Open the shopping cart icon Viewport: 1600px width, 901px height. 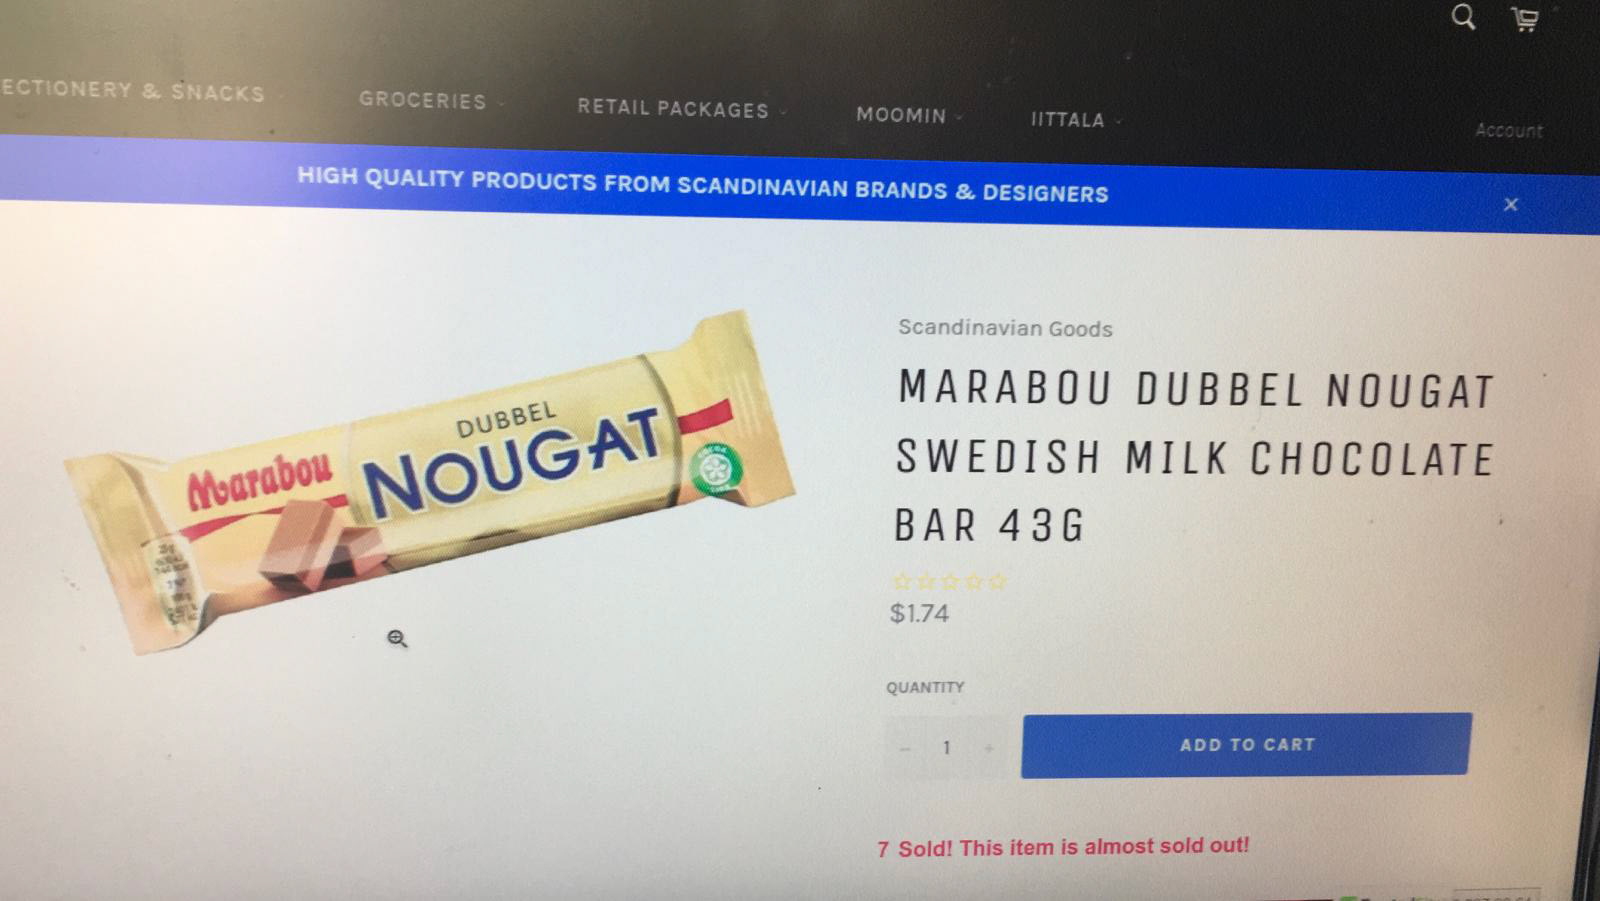coord(1524,19)
